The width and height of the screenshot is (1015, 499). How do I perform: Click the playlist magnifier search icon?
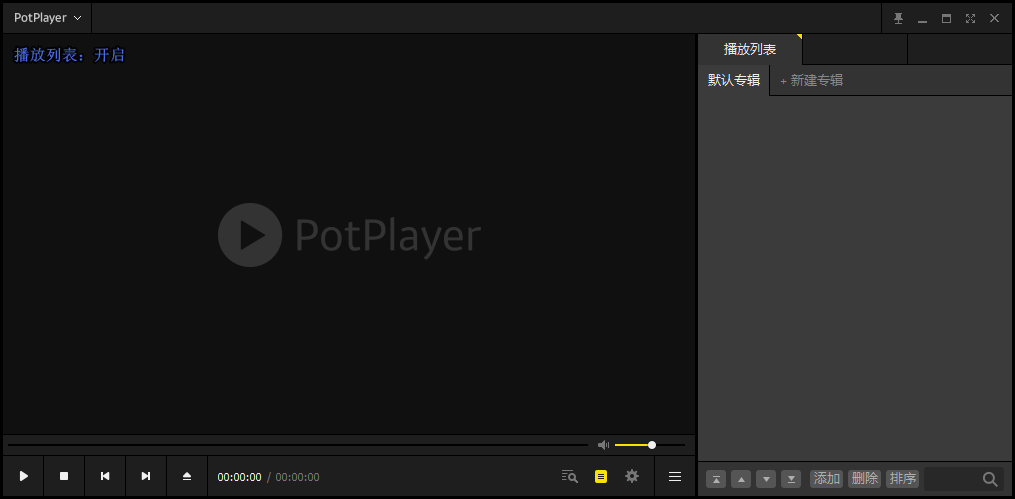click(990, 480)
